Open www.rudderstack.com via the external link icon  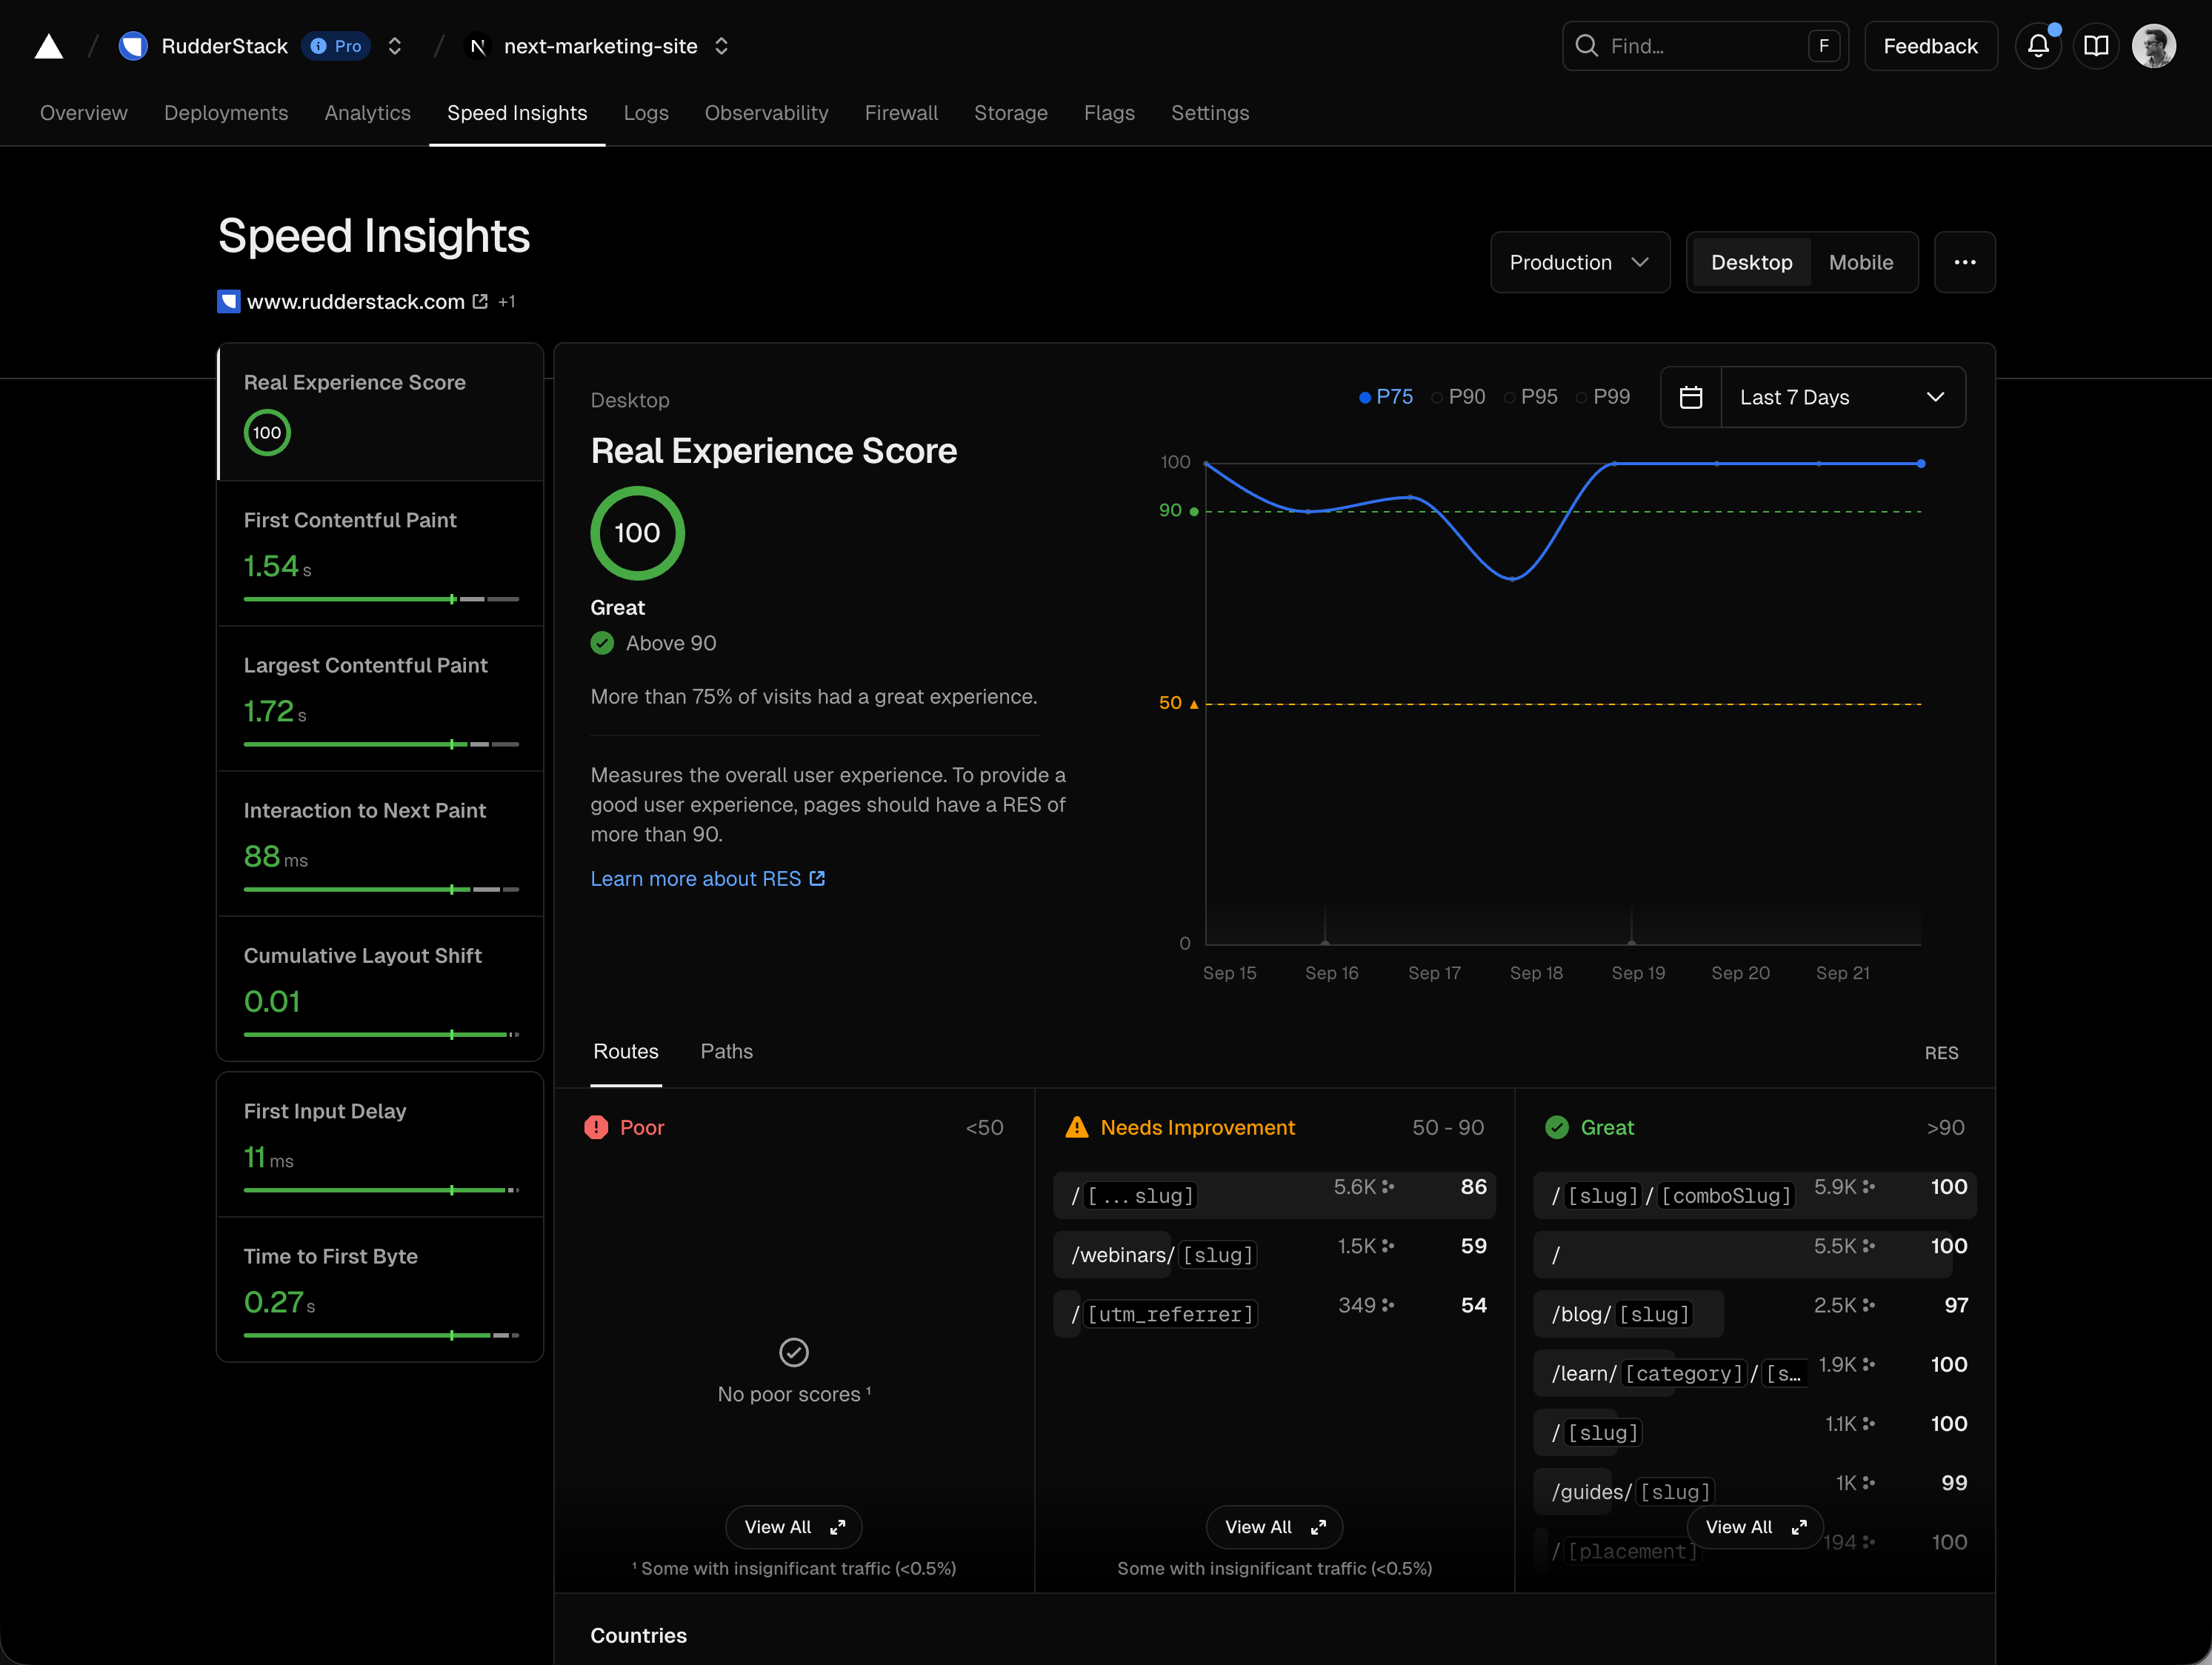tap(480, 301)
